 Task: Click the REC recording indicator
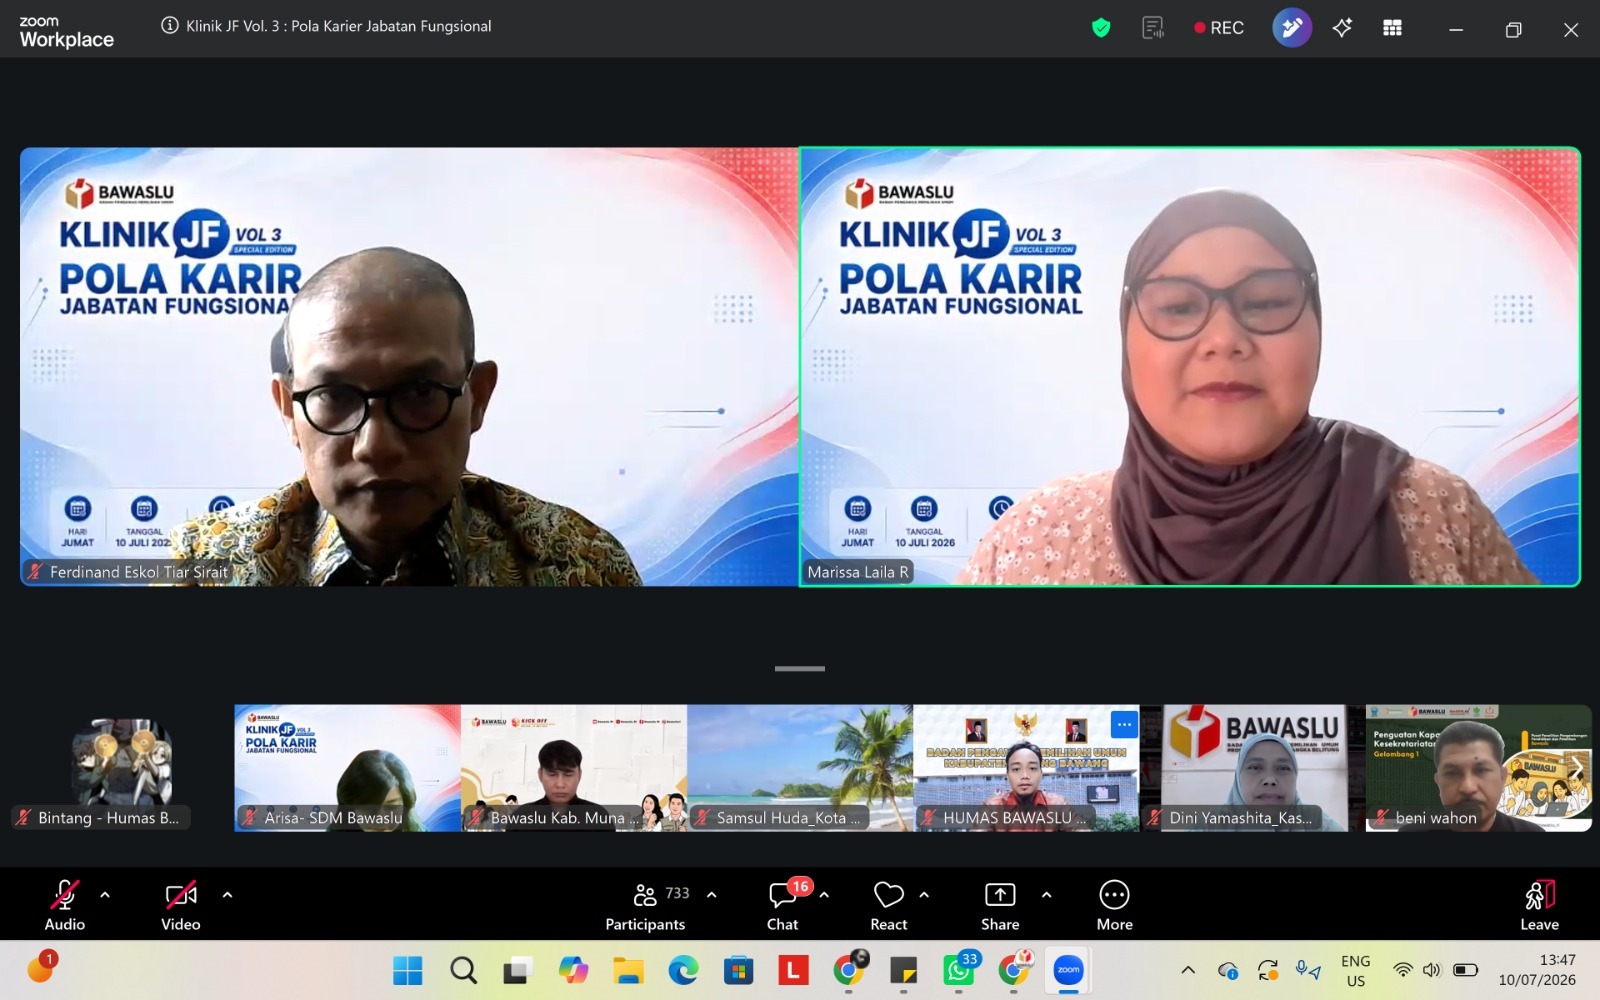pyautogui.click(x=1219, y=28)
